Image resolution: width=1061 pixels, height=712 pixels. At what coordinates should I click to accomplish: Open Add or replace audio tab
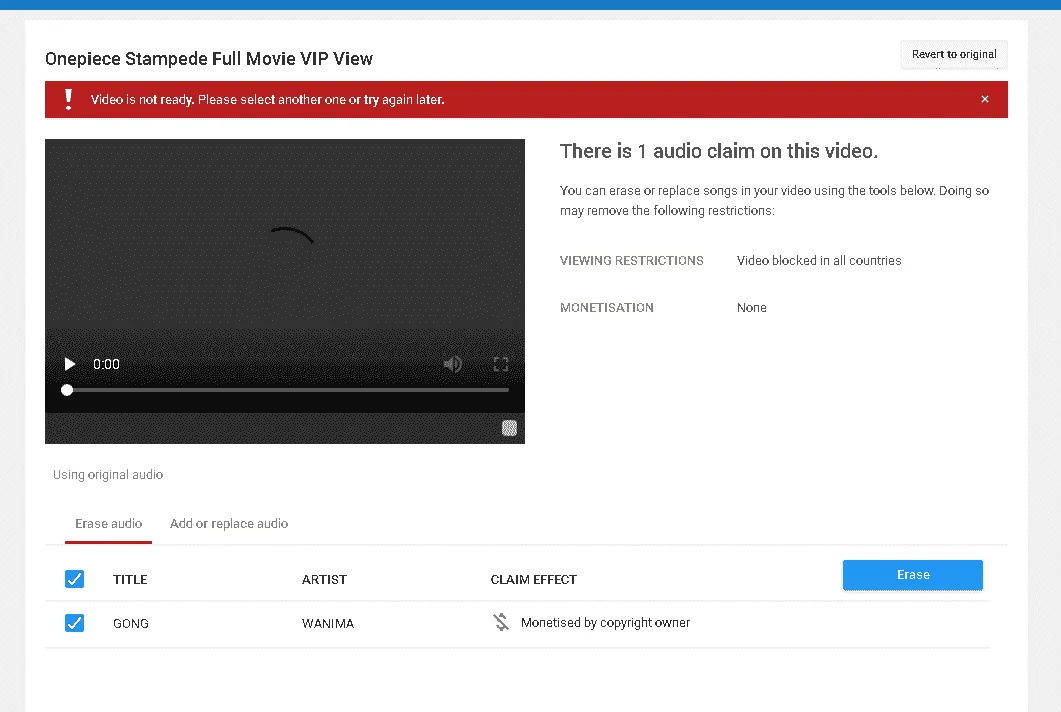coord(229,524)
